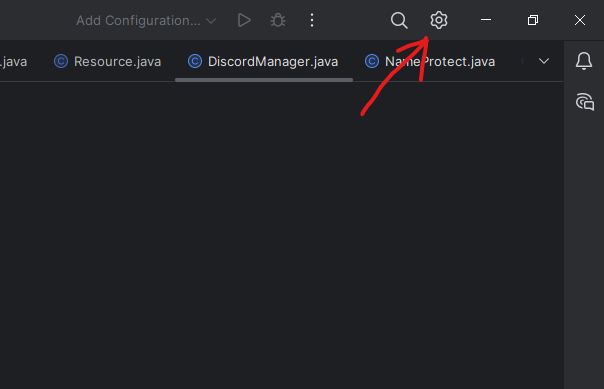This screenshot has width=604, height=389.
Task: Select the DiscordManager.java tab
Action: click(x=263, y=62)
